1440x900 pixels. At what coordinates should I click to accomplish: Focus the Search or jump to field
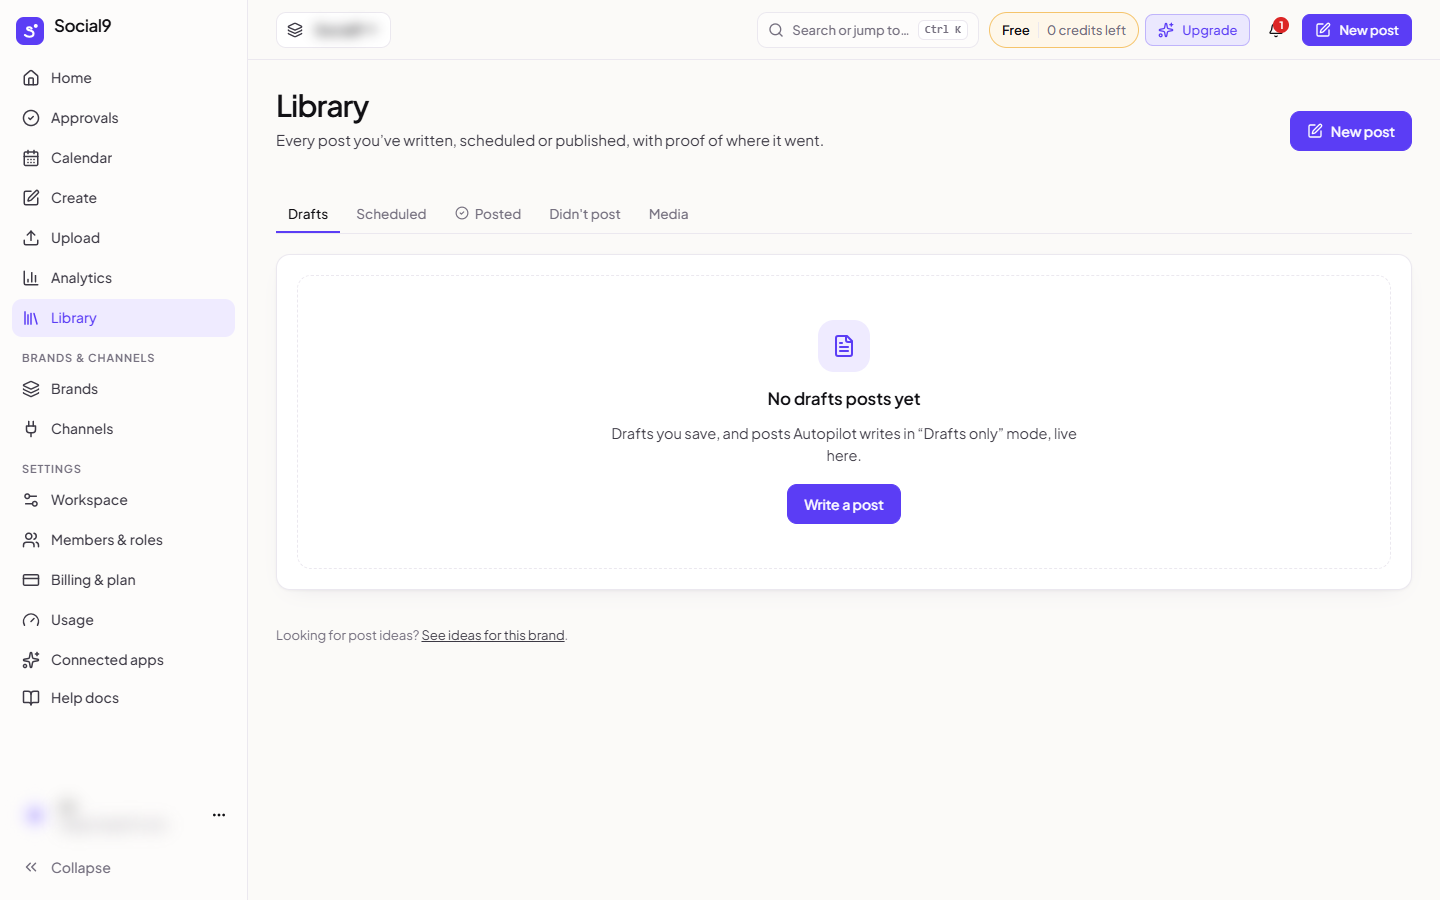click(867, 30)
